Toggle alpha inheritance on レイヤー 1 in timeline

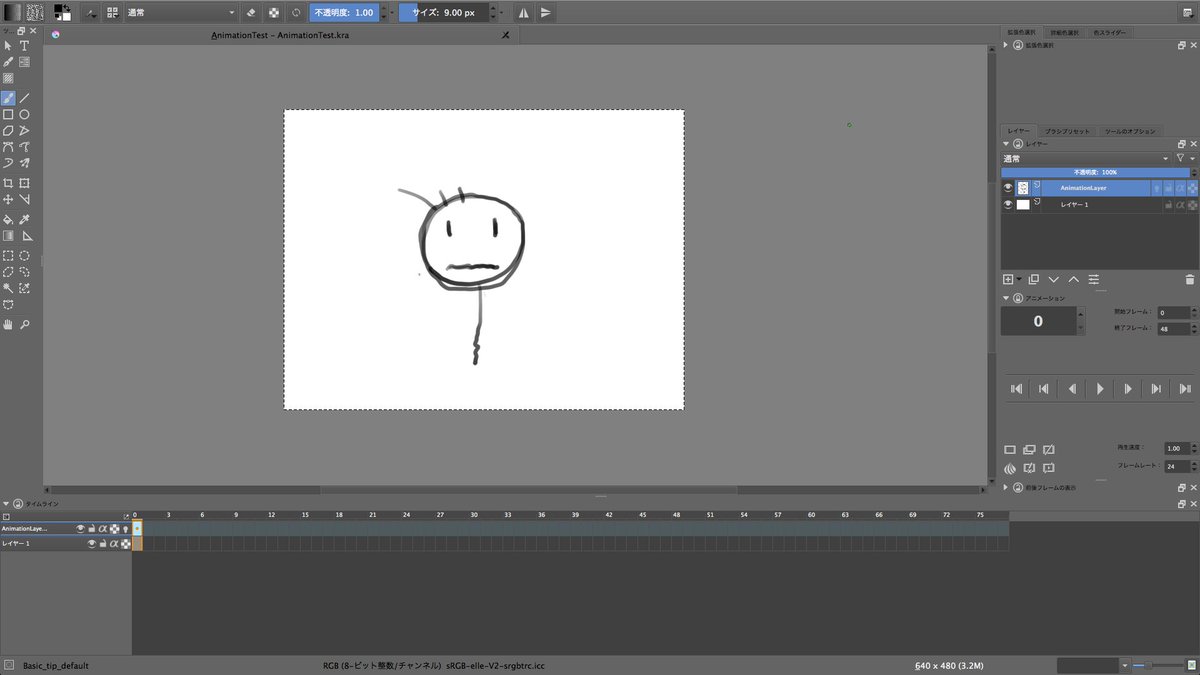coord(114,543)
